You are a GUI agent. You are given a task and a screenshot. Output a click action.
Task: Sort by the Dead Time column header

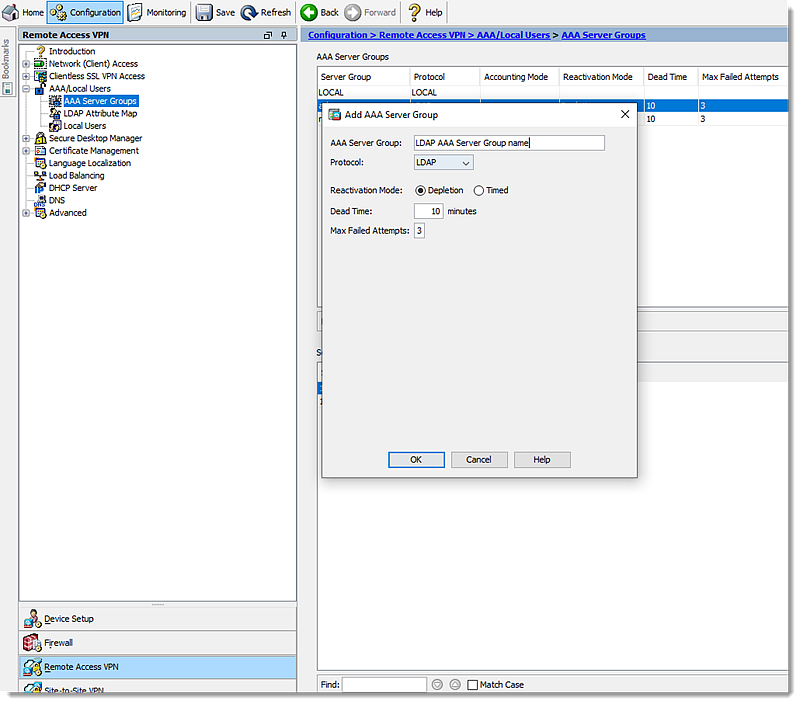[x=670, y=77]
